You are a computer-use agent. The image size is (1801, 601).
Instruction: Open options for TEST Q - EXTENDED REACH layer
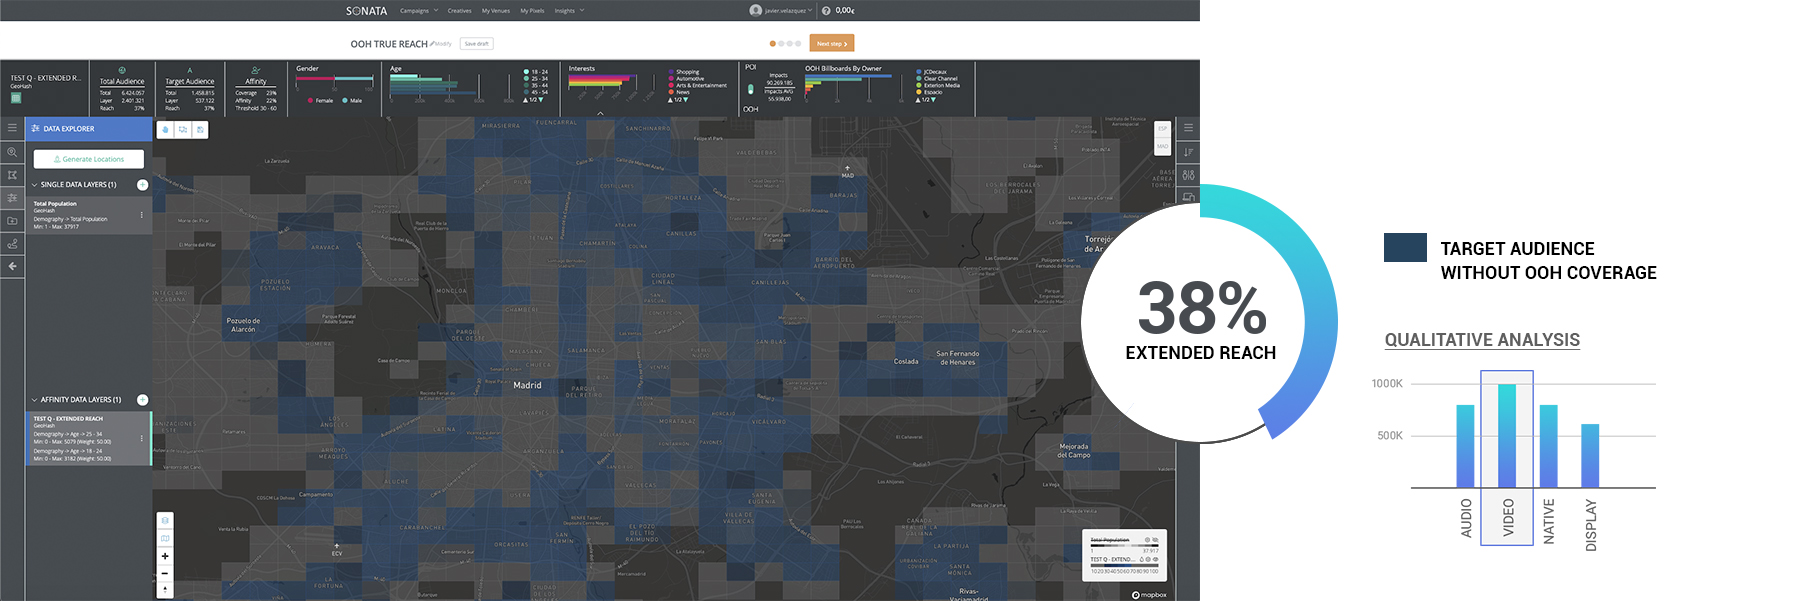point(141,438)
